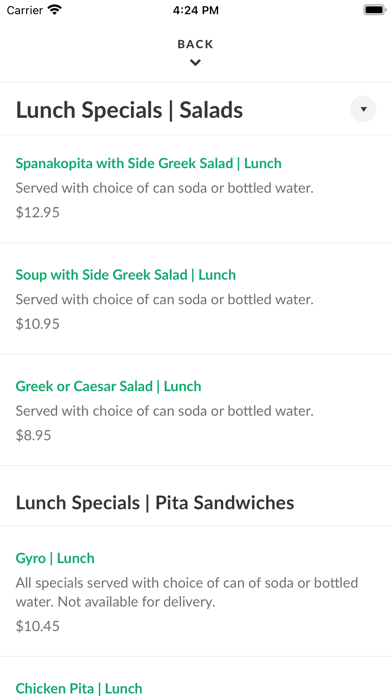
Task: Open the menu category dropdown arrow
Action: click(x=363, y=109)
